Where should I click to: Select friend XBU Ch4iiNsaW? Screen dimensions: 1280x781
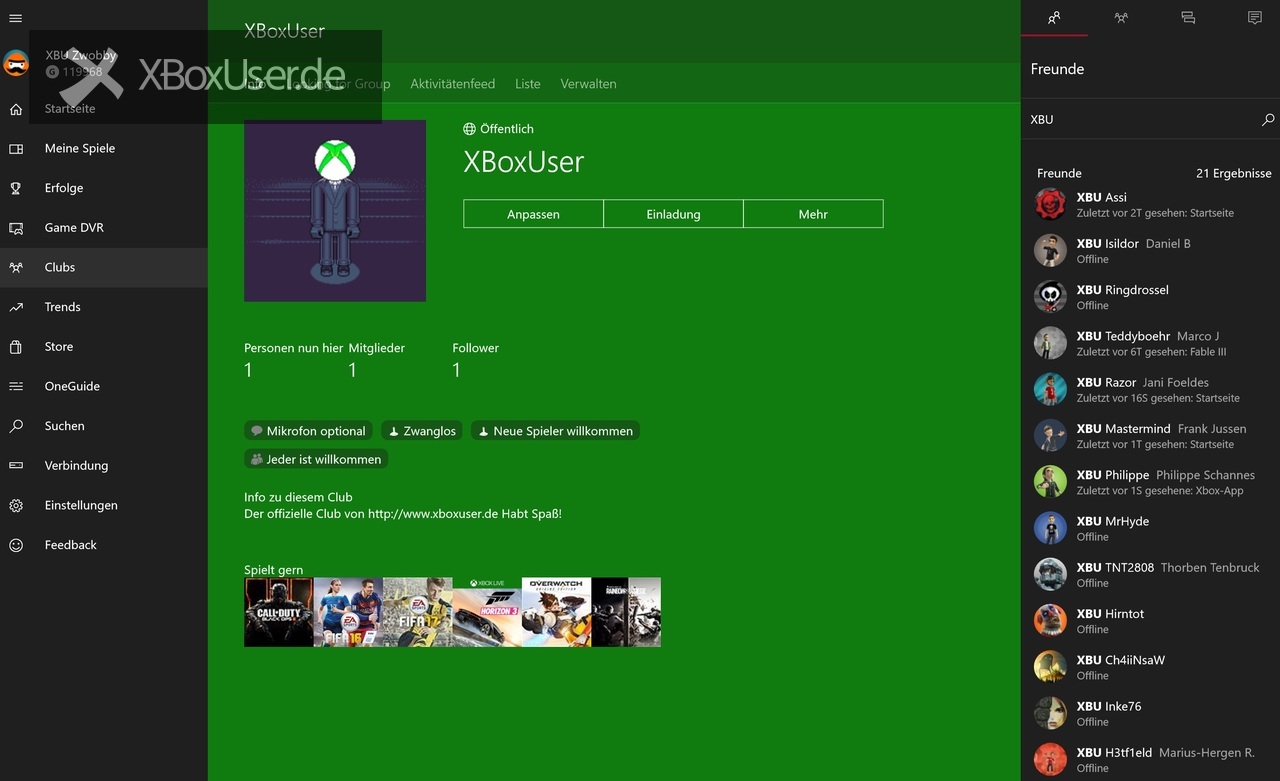pos(1150,667)
